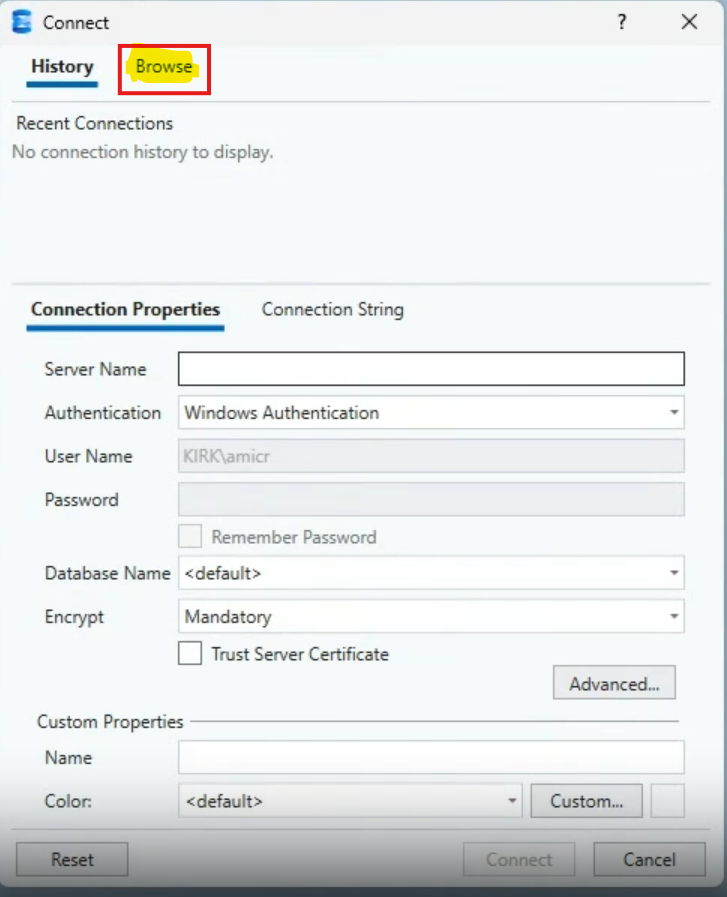Click the question mark help icon
The image size is (727, 897).
click(x=622, y=22)
